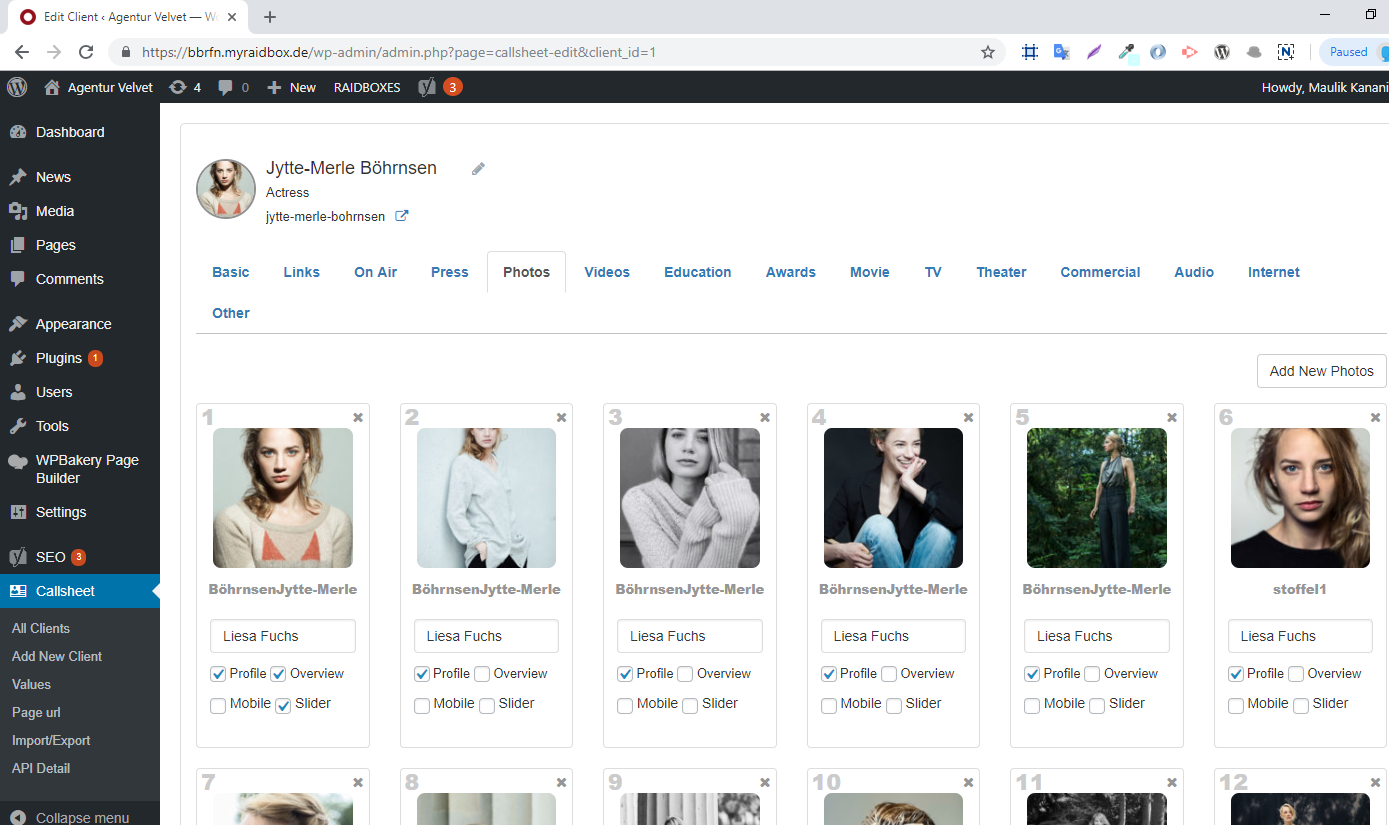Check the Slider box for photo 5
Image resolution: width=1389 pixels, height=825 pixels.
[x=1097, y=705]
